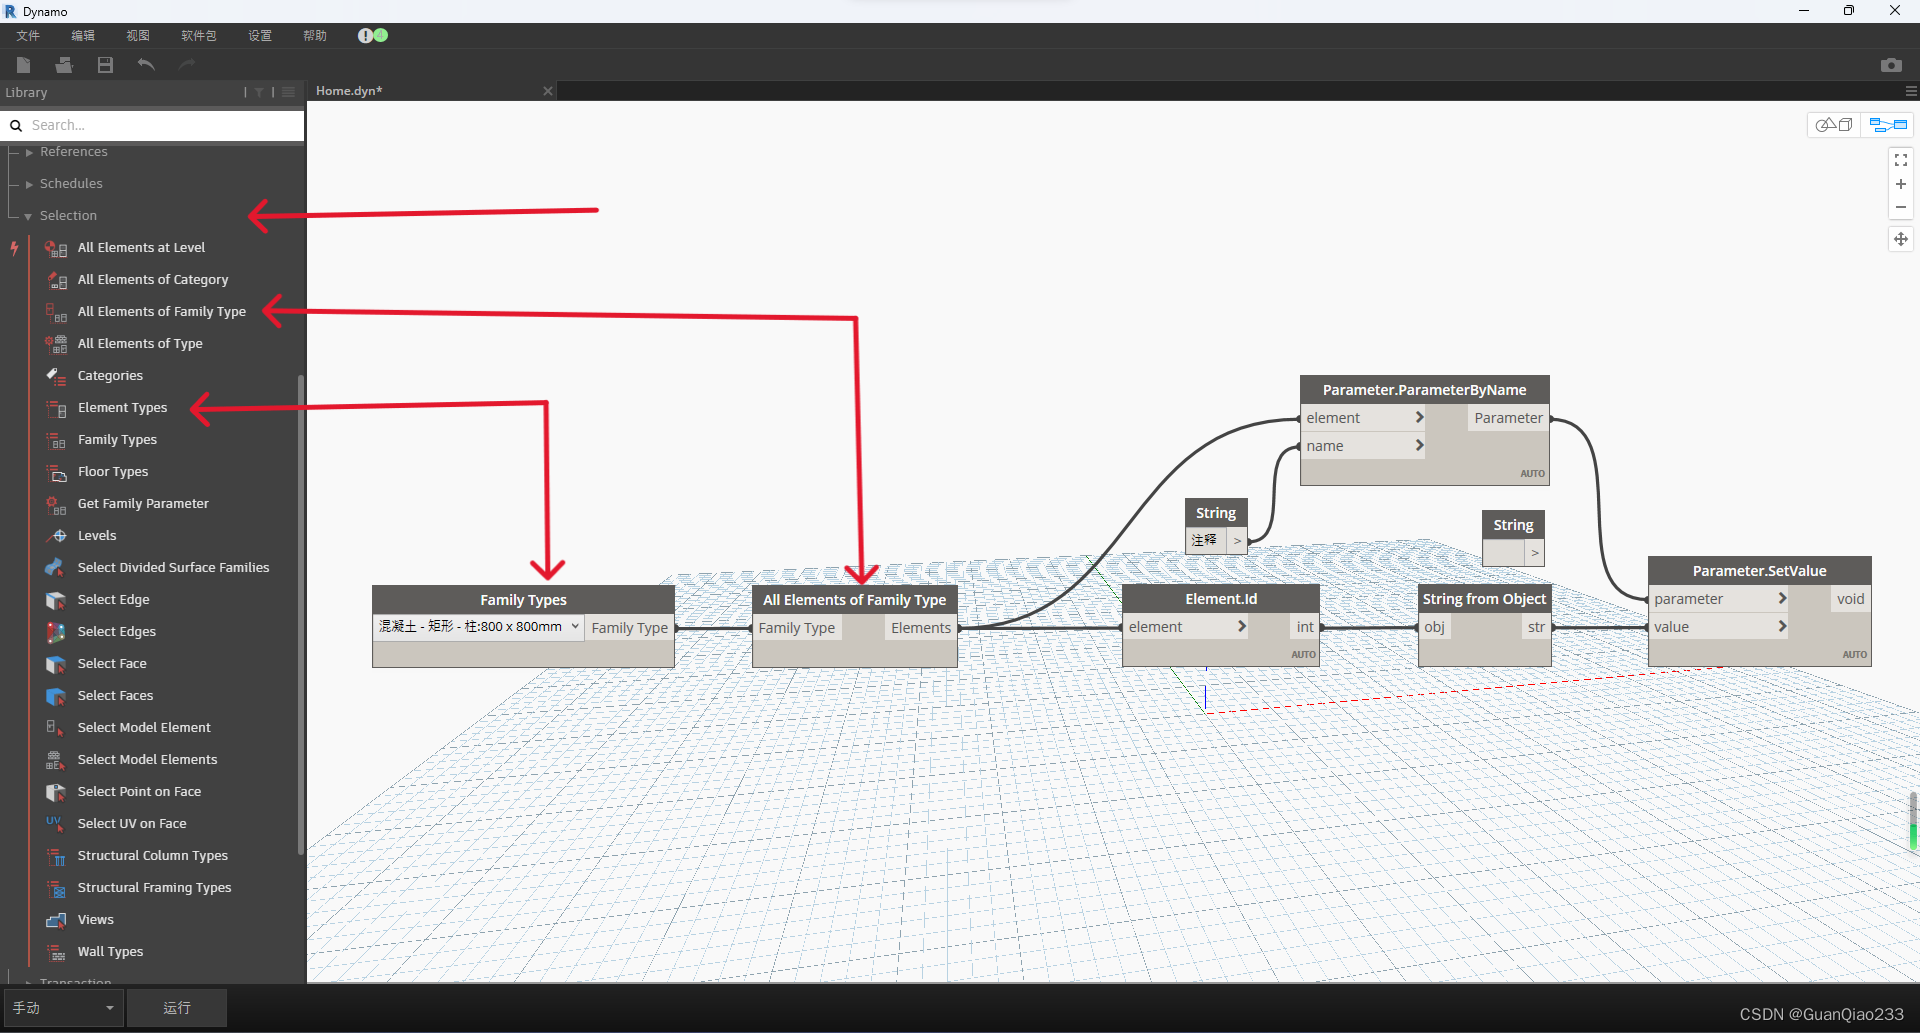This screenshot has height=1033, width=1920.
Task: Select the Home.dyn tab
Action: pyautogui.click(x=348, y=90)
